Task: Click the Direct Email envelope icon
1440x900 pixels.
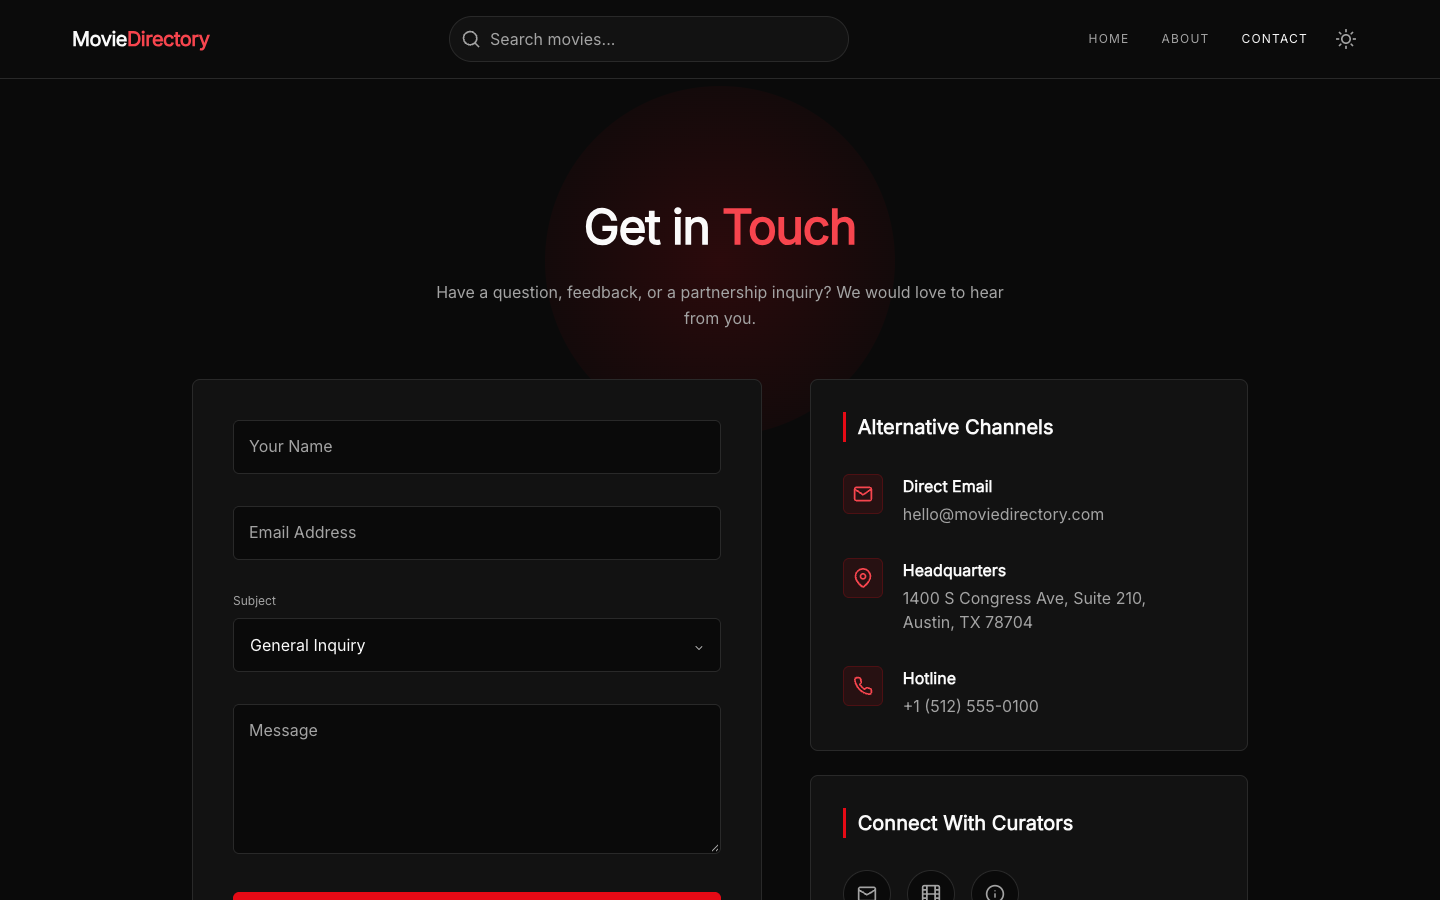Action: [863, 494]
